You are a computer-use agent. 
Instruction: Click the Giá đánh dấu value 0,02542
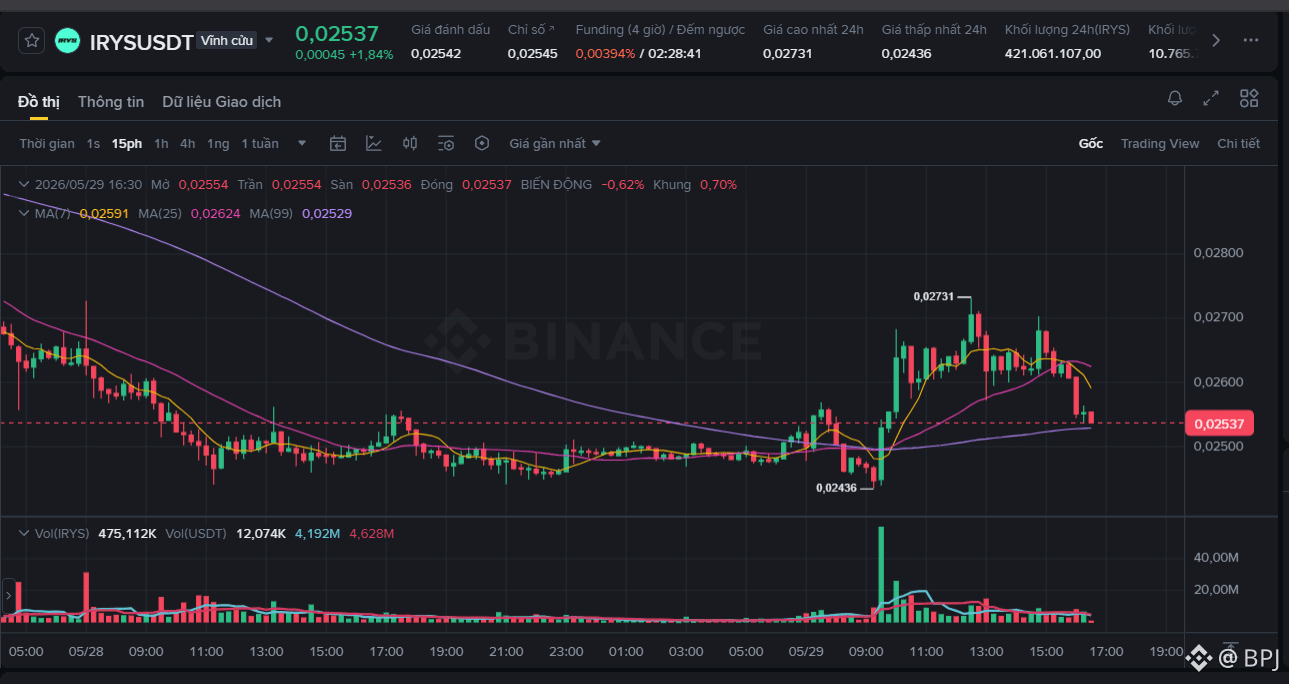tap(436, 53)
